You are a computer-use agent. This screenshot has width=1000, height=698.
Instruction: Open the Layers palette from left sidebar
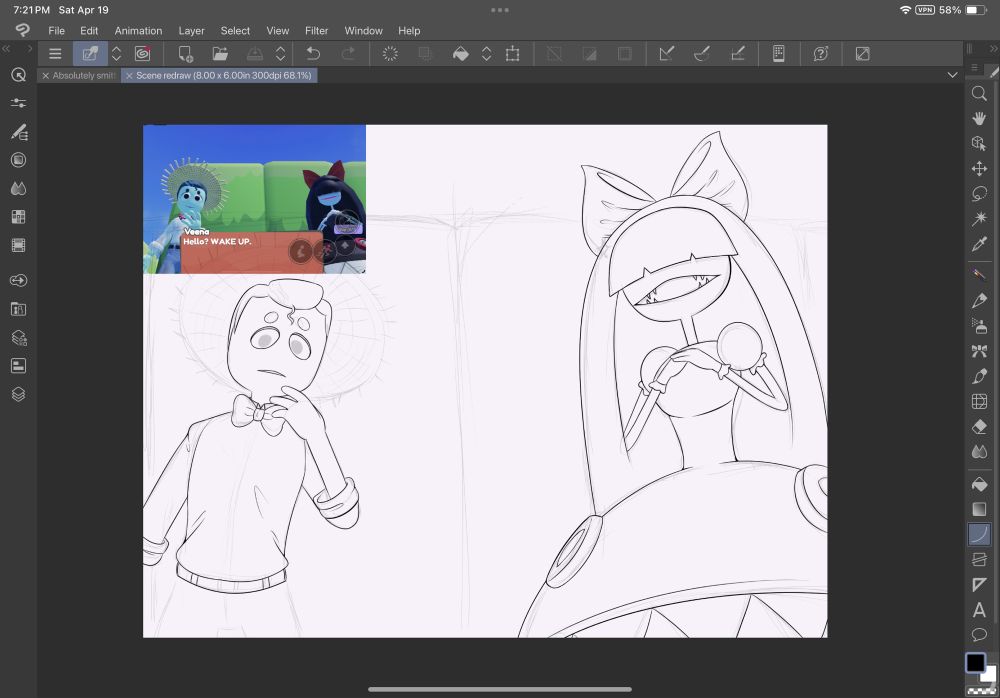[18, 394]
